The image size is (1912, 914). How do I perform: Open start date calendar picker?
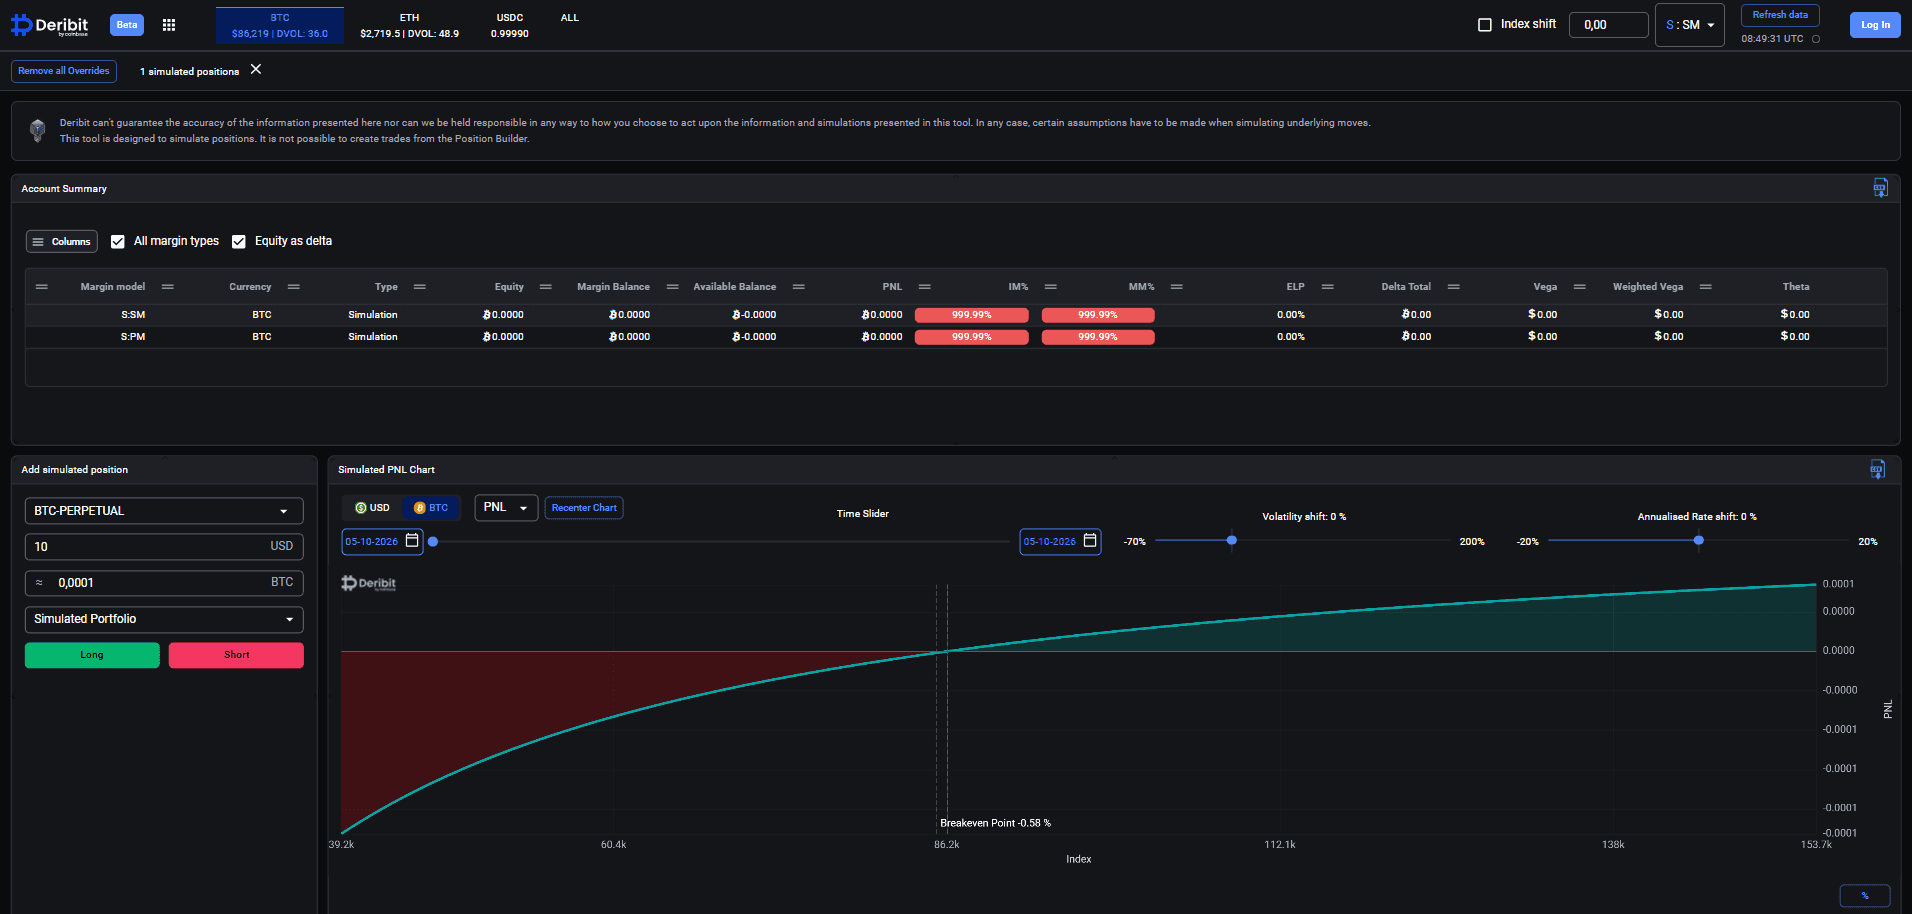[412, 541]
